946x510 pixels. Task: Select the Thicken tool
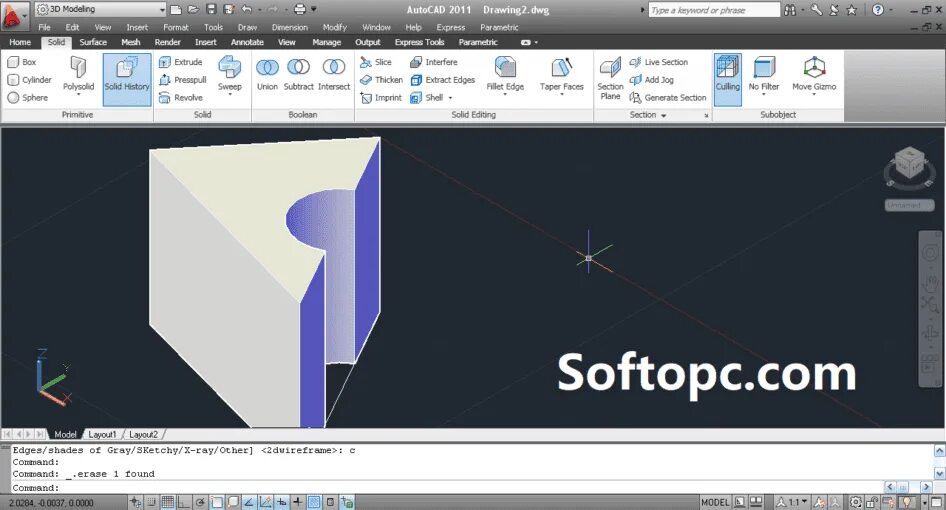click(x=381, y=80)
